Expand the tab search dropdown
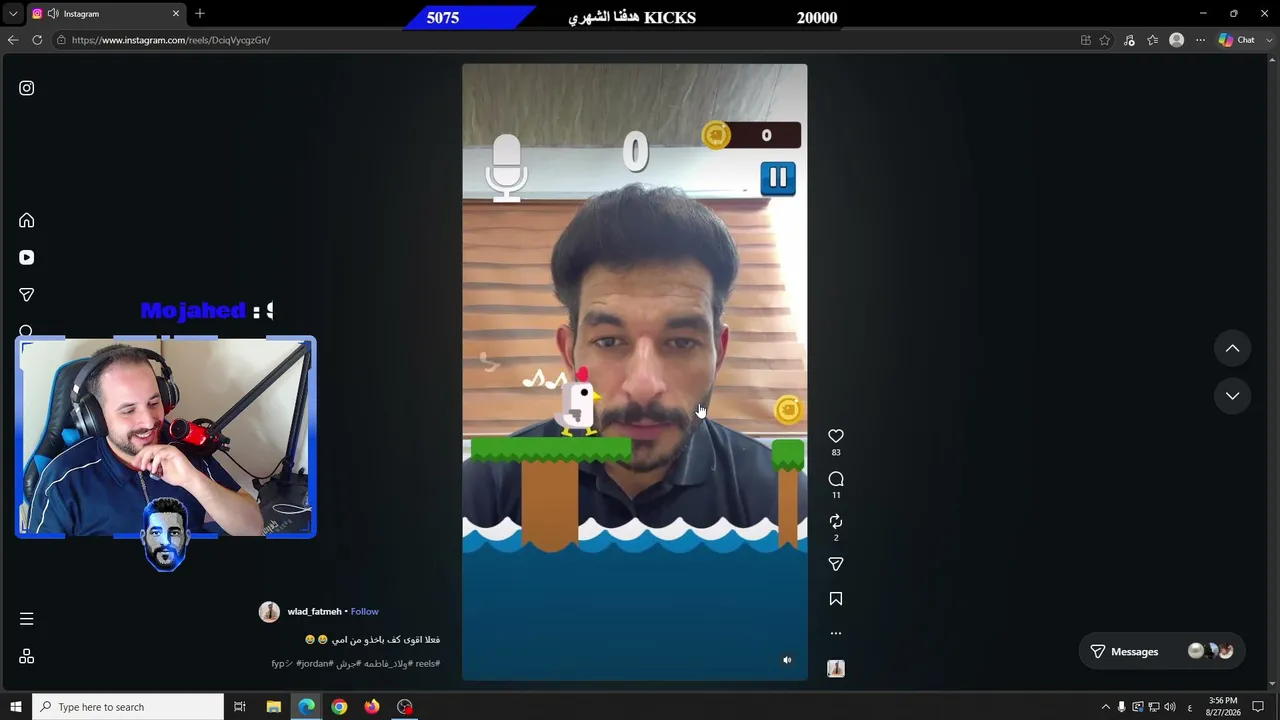The height and width of the screenshot is (720, 1280). click(x=13, y=14)
